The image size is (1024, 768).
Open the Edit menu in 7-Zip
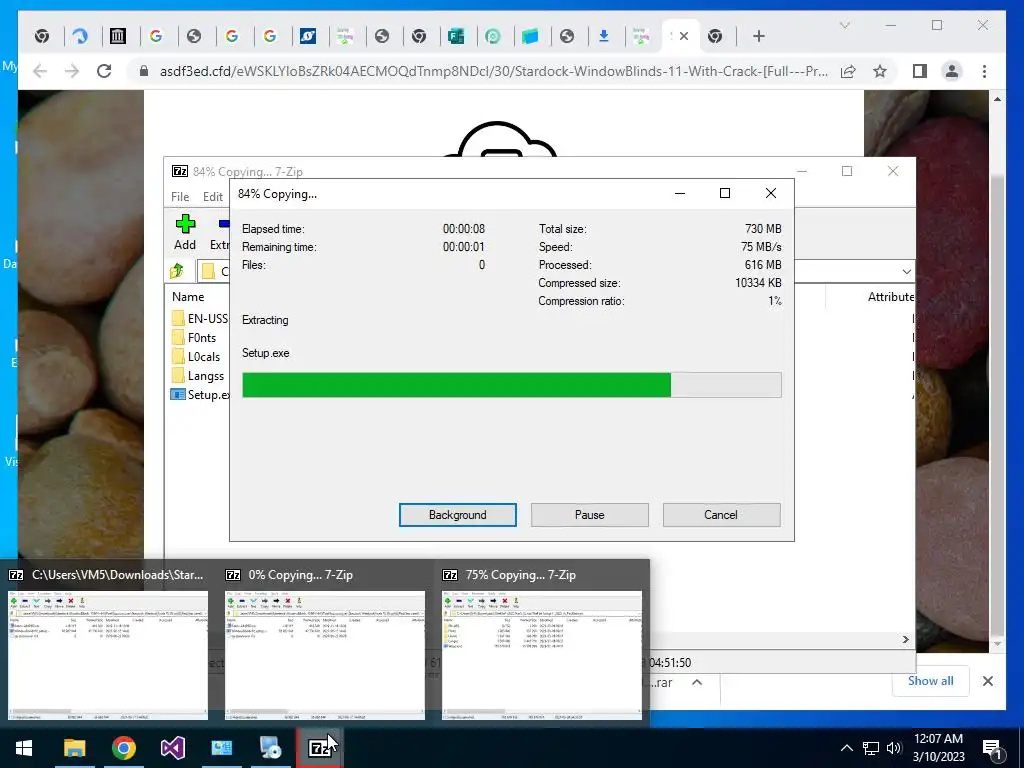tap(213, 197)
